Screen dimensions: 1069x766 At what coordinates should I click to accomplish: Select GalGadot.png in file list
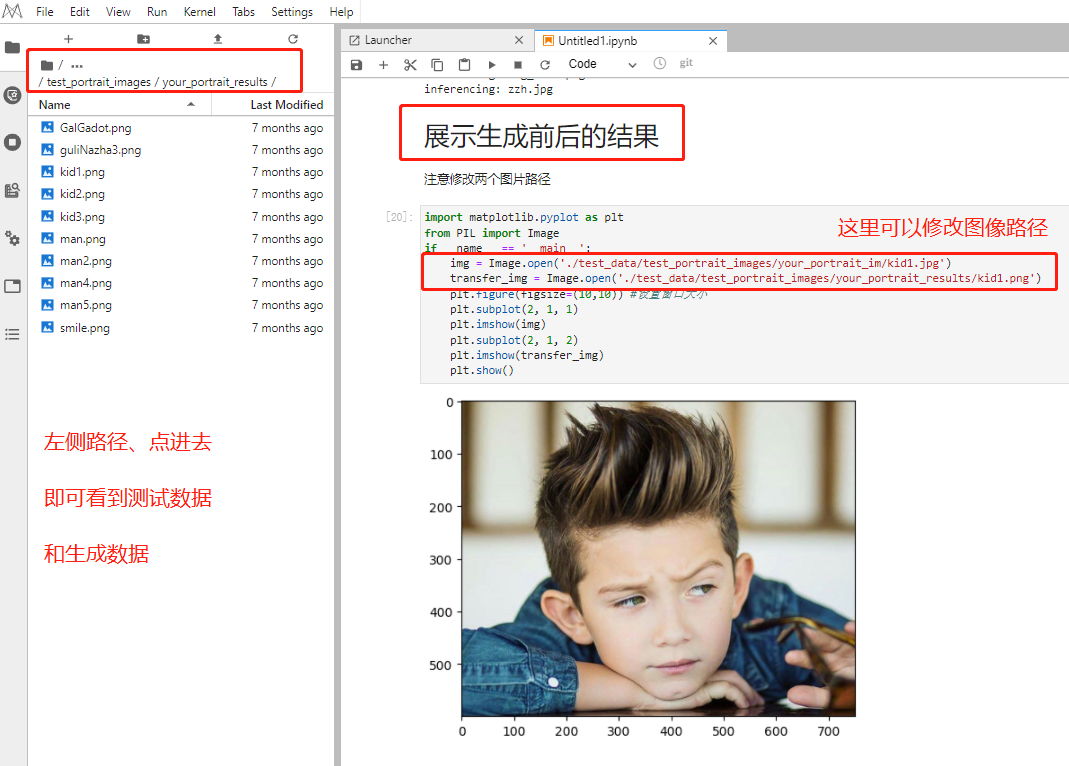click(x=181, y=127)
